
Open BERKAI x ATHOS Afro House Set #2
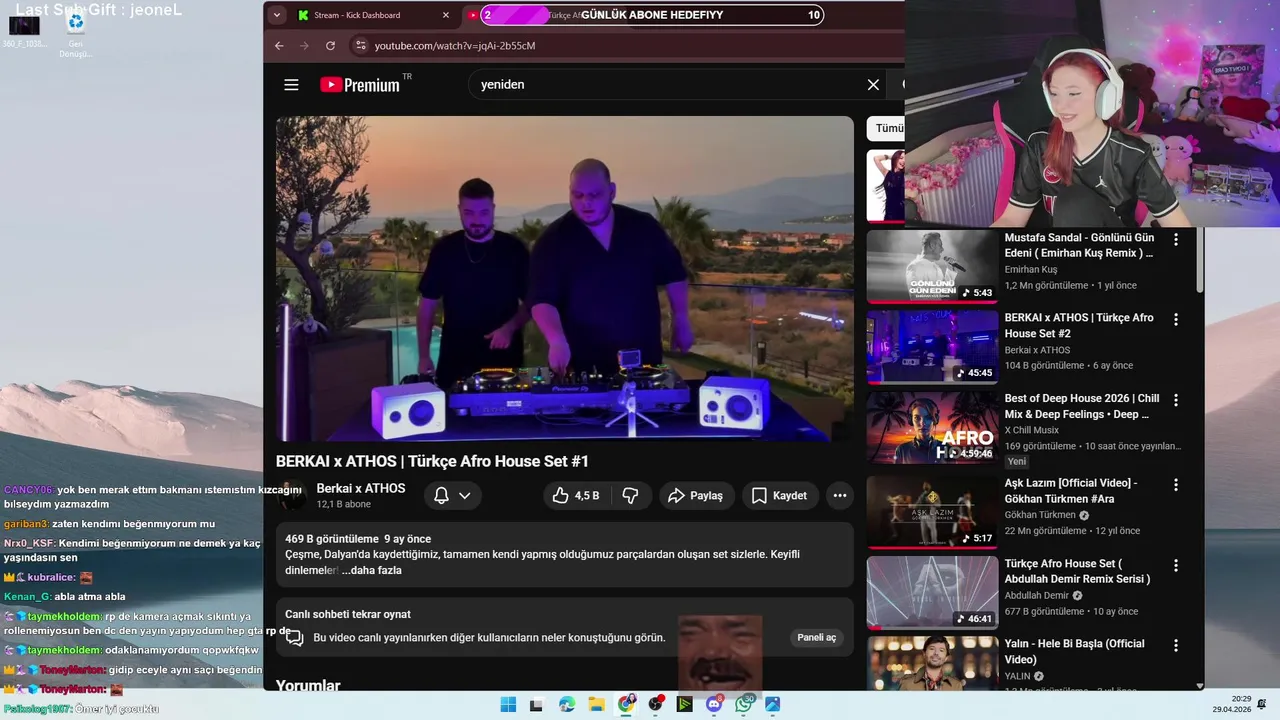(x=1079, y=326)
